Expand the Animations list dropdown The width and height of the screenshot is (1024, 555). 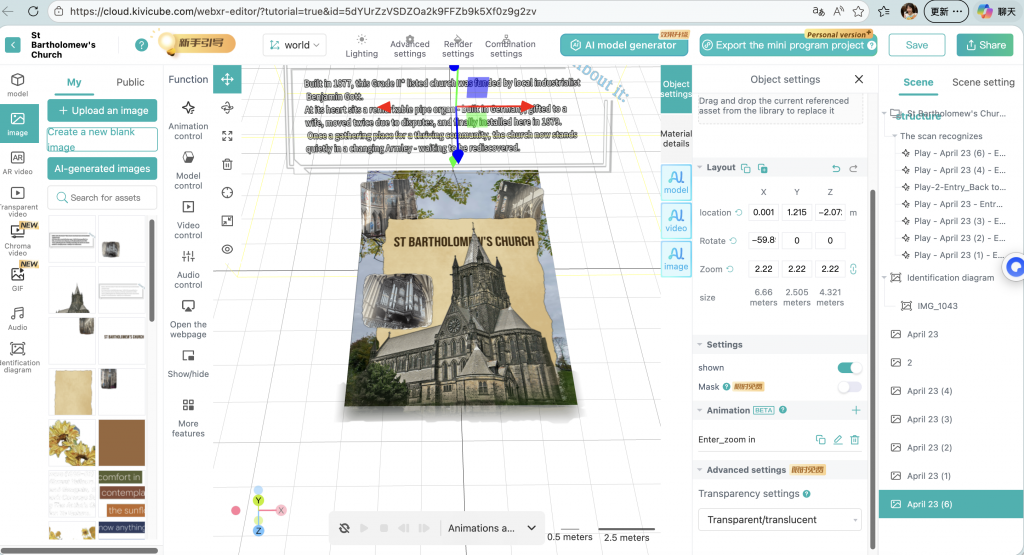[x=491, y=528]
